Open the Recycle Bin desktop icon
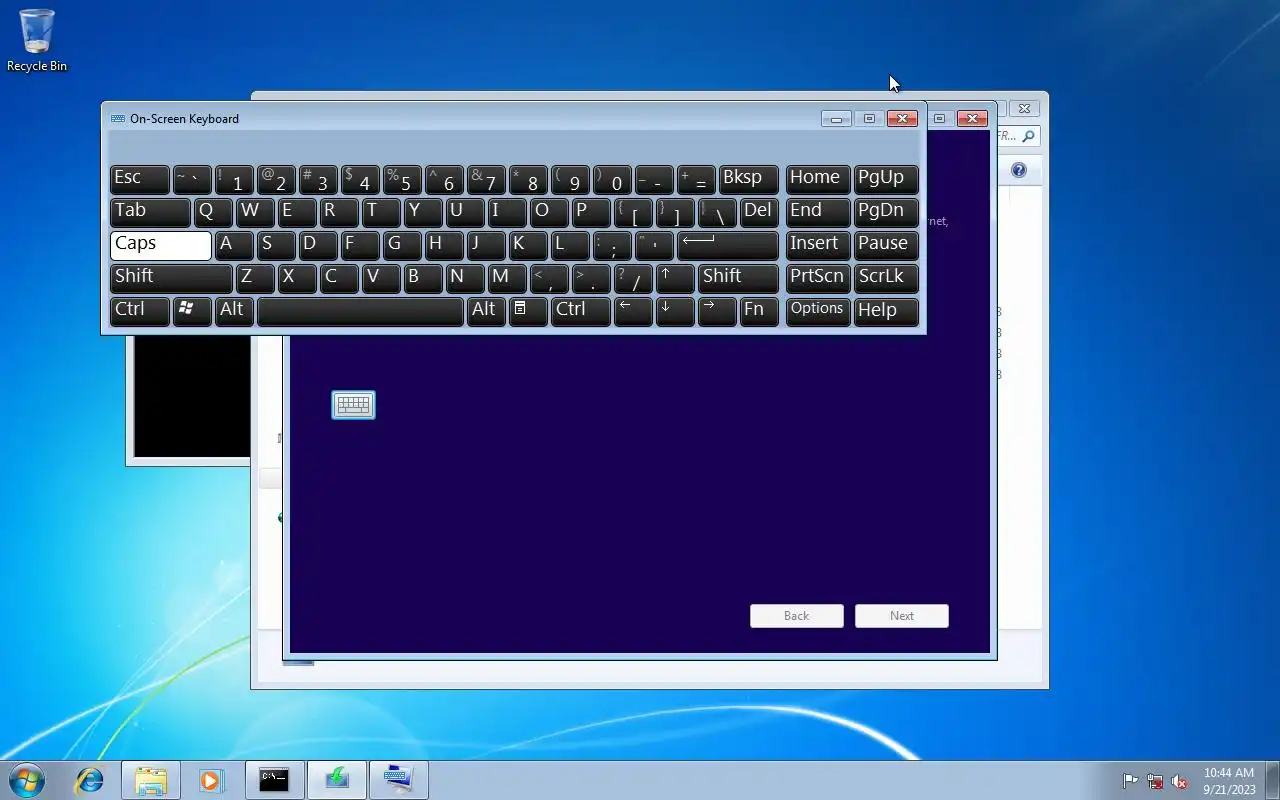This screenshot has height=800, width=1280. (37, 41)
